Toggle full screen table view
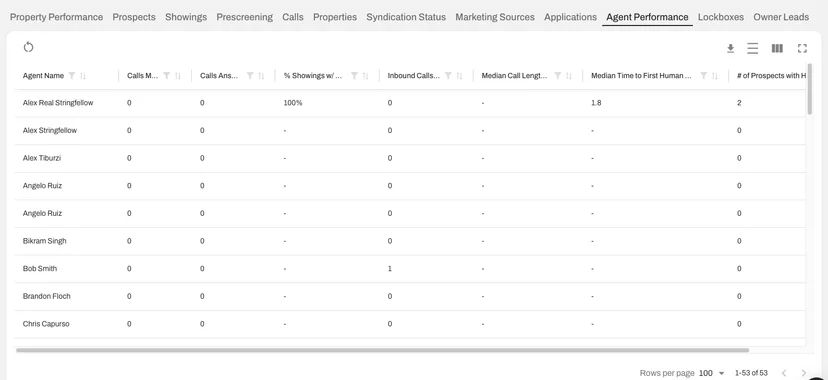The image size is (828, 380). [802, 49]
